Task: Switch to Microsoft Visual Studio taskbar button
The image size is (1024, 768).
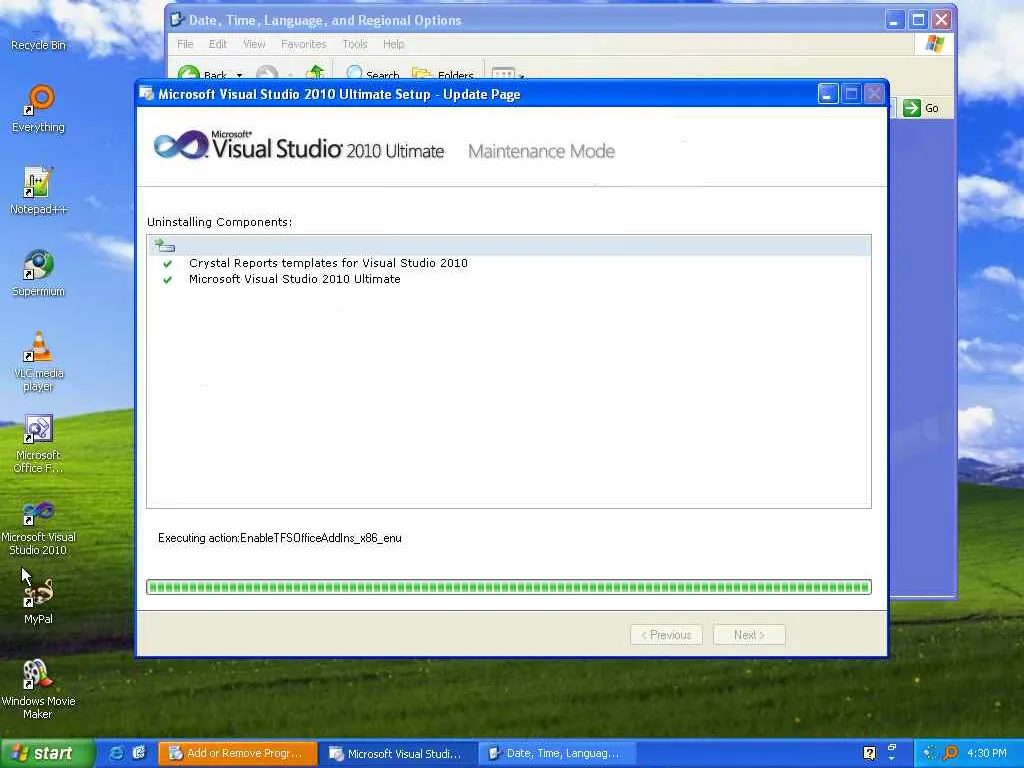Action: click(x=398, y=753)
